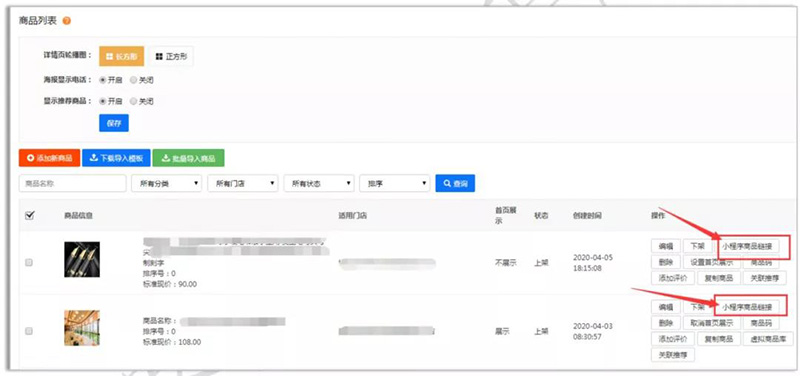Click the 标准现价：90.00 text

click(170, 284)
